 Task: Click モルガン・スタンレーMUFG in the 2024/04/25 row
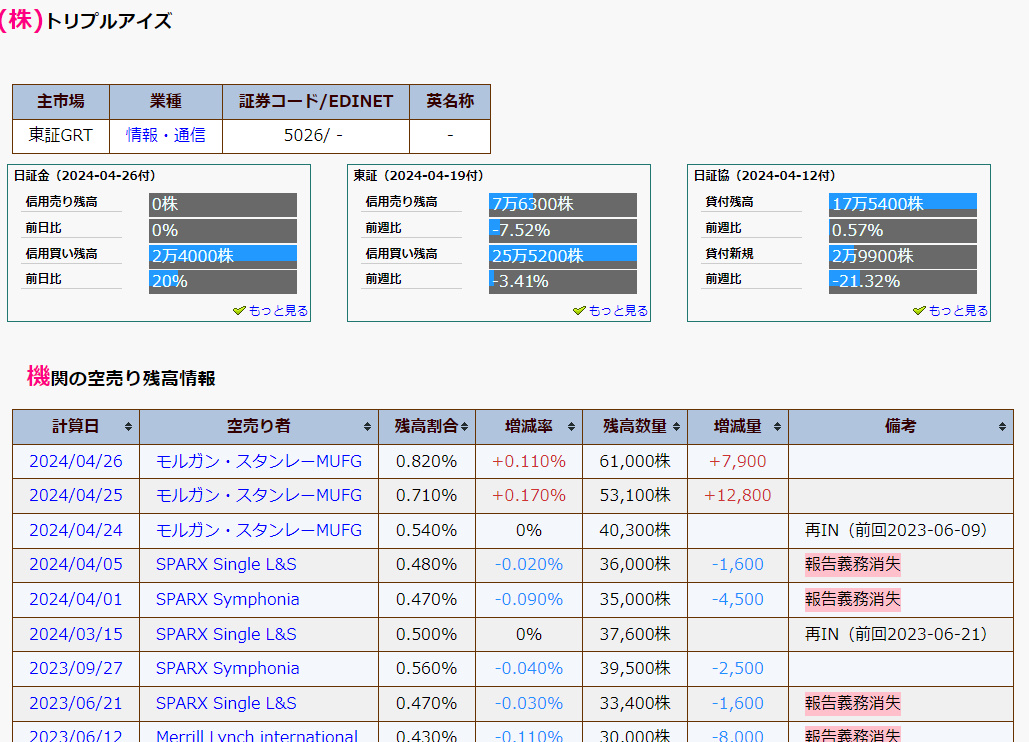click(x=259, y=495)
